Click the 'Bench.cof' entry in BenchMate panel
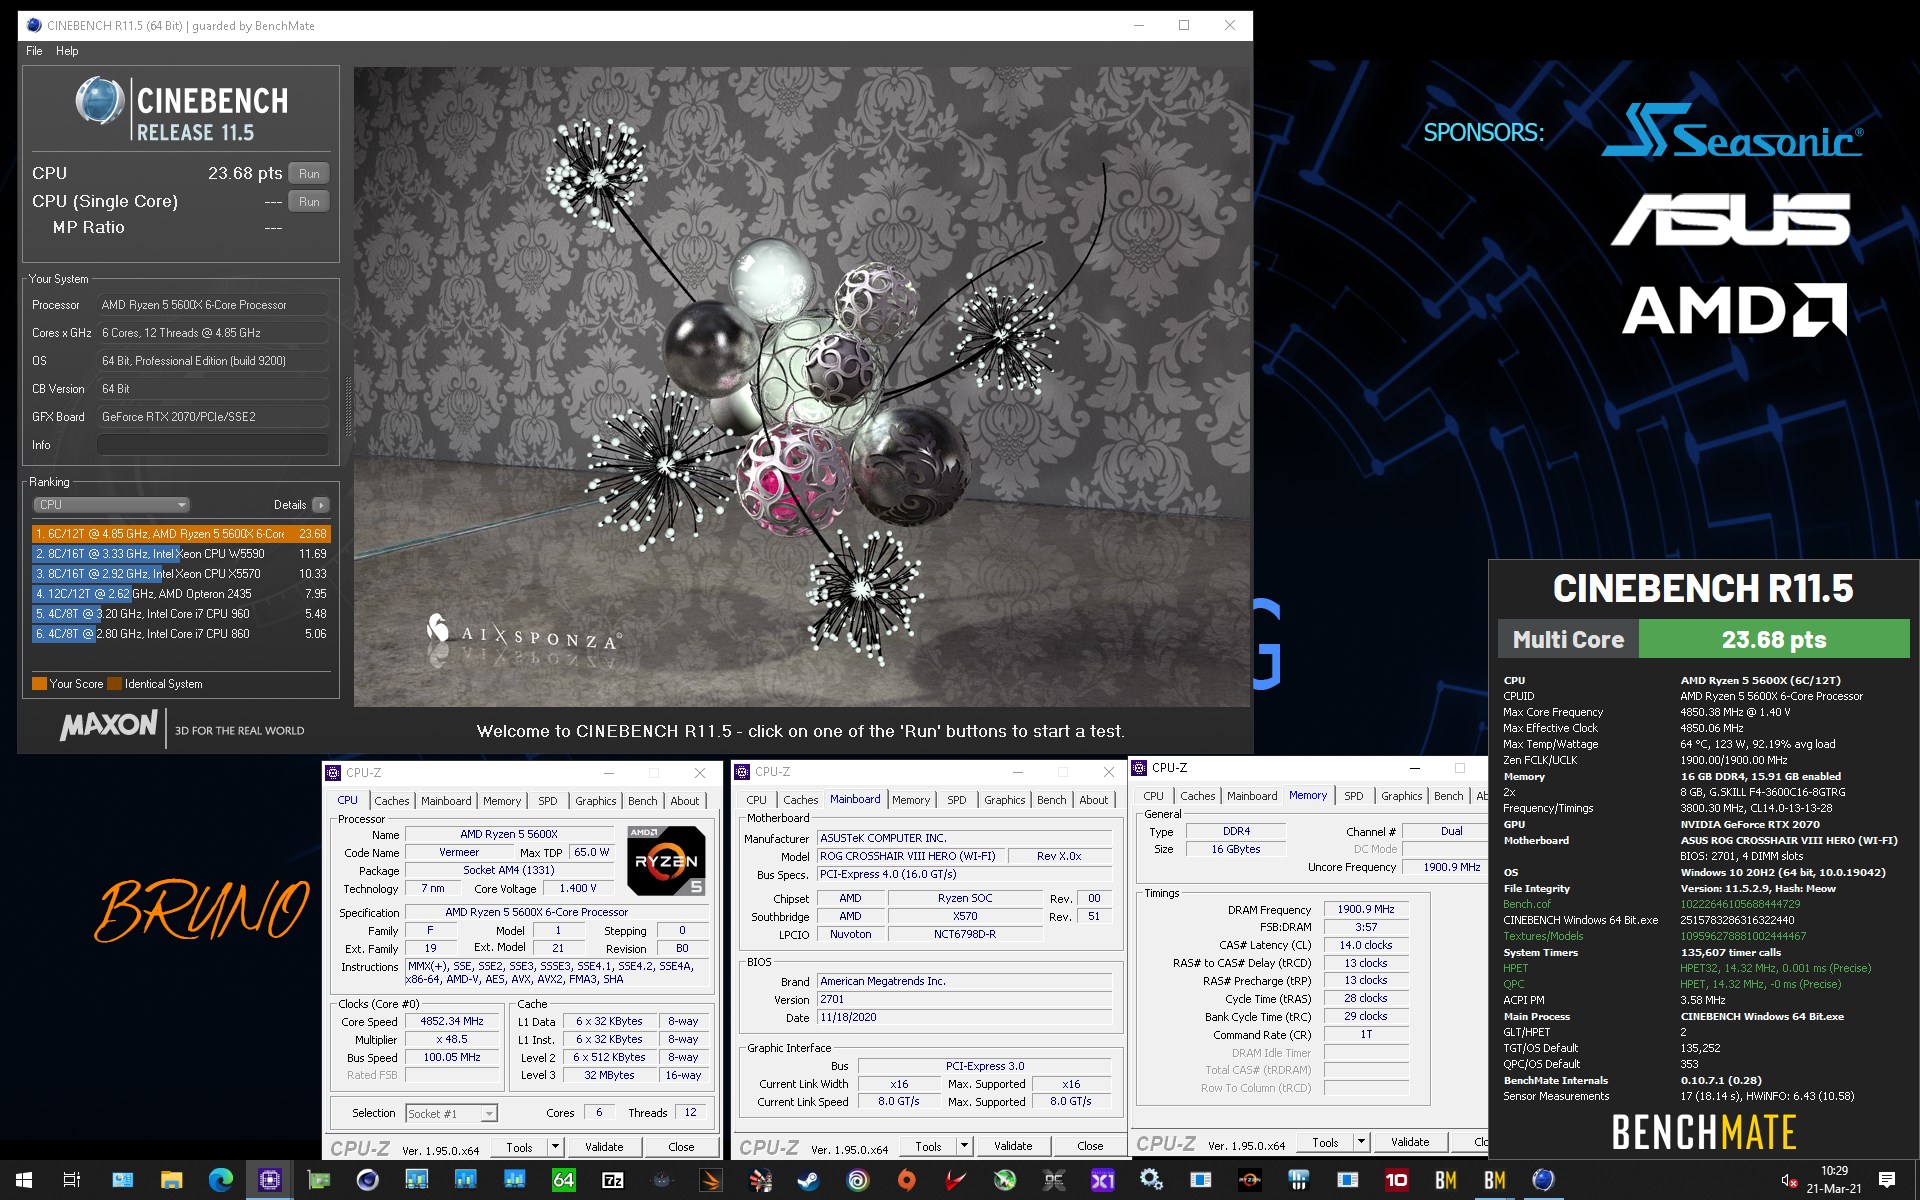This screenshot has height=1200, width=1920. [x=1527, y=904]
